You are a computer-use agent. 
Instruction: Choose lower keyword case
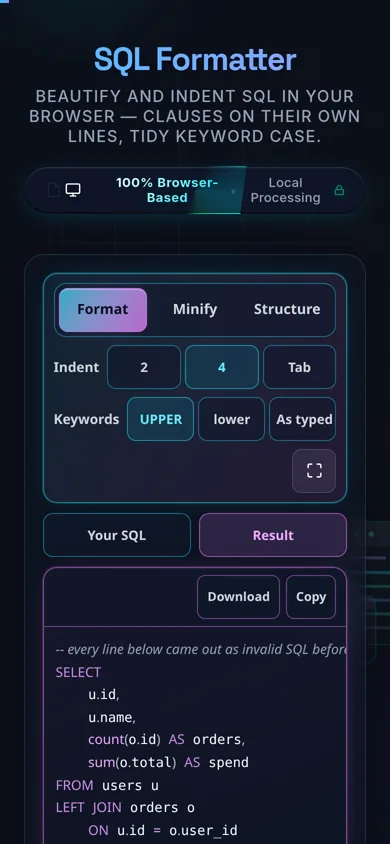click(231, 419)
